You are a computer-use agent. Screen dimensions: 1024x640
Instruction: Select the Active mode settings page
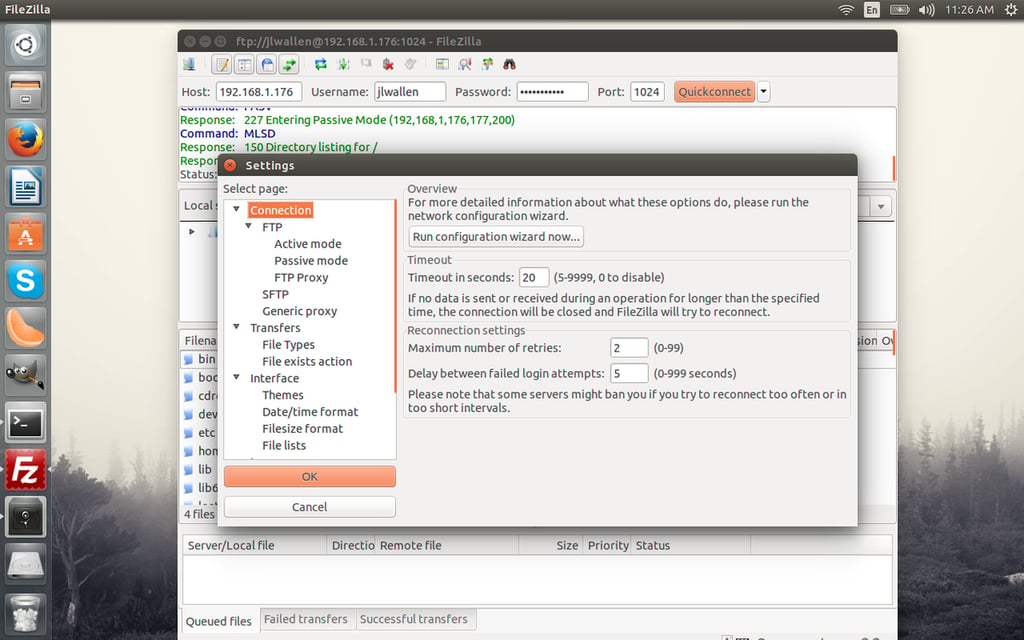[x=308, y=244]
